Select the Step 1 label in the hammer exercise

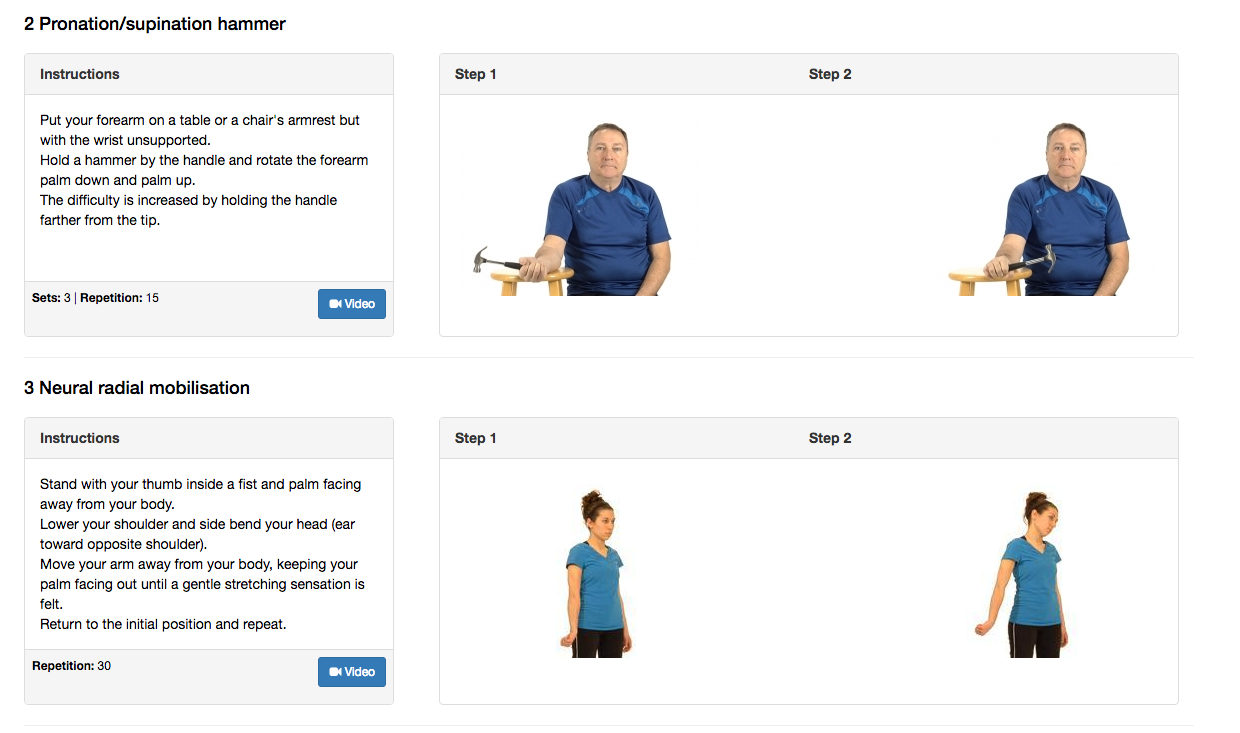(476, 74)
